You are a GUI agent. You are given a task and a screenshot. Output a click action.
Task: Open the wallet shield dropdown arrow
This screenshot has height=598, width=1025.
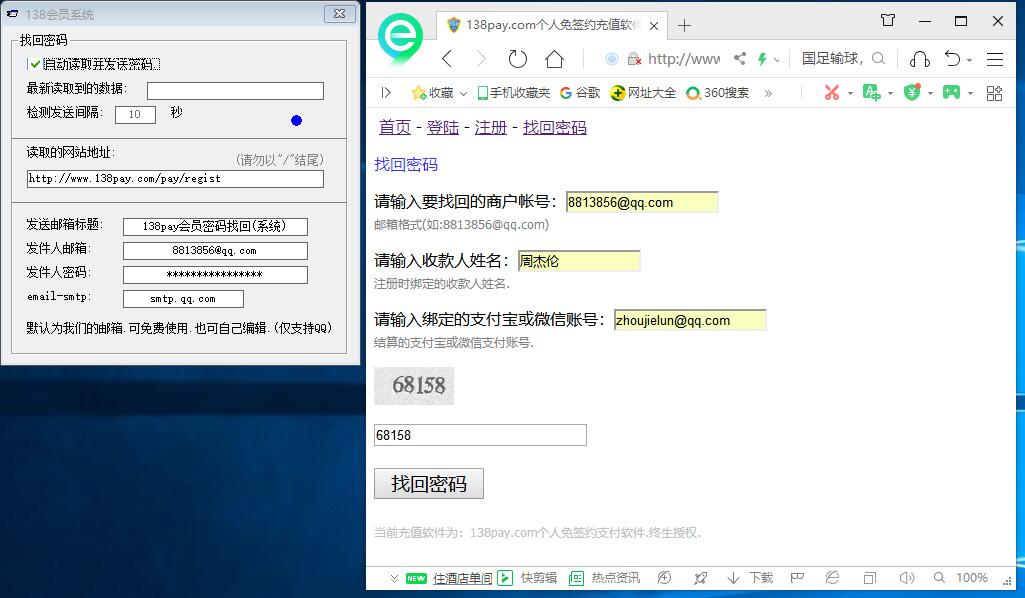[x=930, y=93]
